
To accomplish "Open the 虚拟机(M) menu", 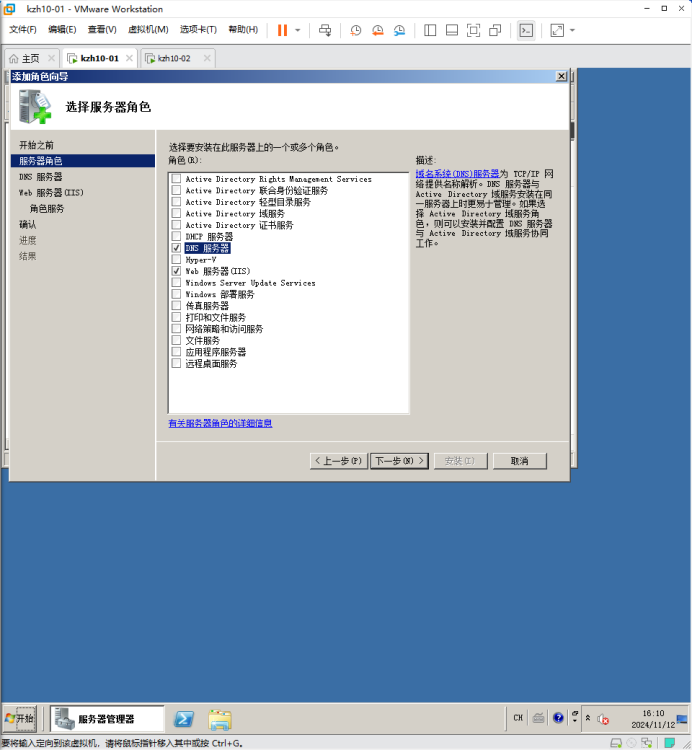I will click(148, 30).
